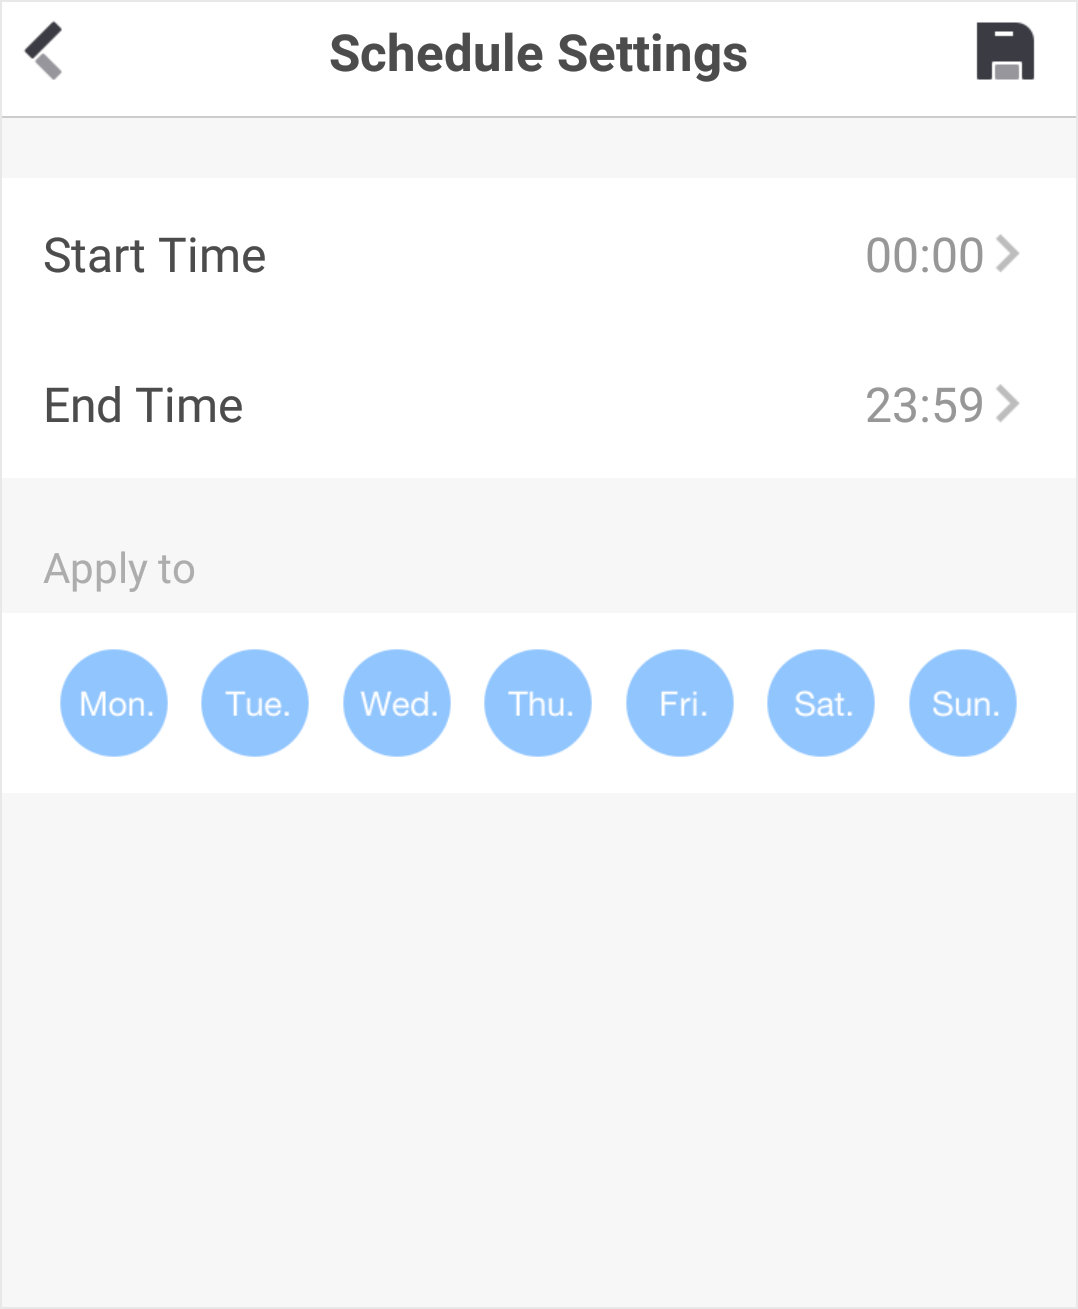This screenshot has width=1078, height=1309.
Task: Toggle the Mon. day circle
Action: point(114,703)
